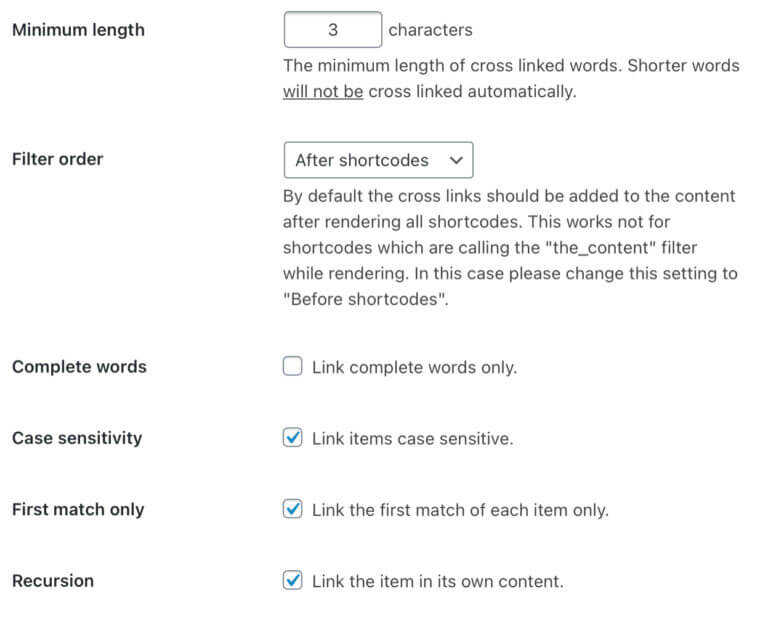Click the chevron arrow on After shortcodes
The width and height of the screenshot is (768, 623).
[x=456, y=160]
